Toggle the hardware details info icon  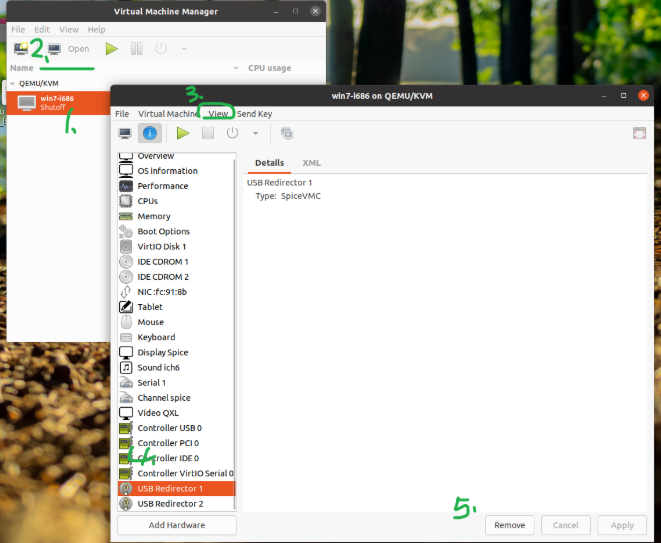tap(150, 133)
